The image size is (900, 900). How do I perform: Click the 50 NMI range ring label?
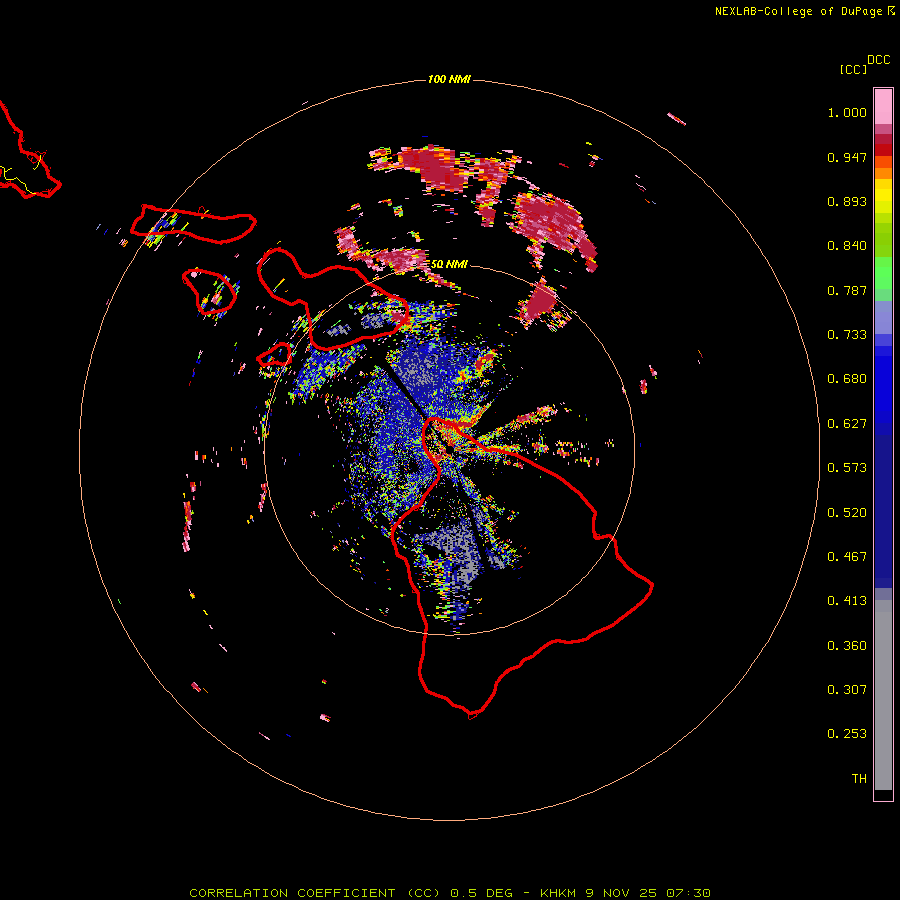pos(449,264)
